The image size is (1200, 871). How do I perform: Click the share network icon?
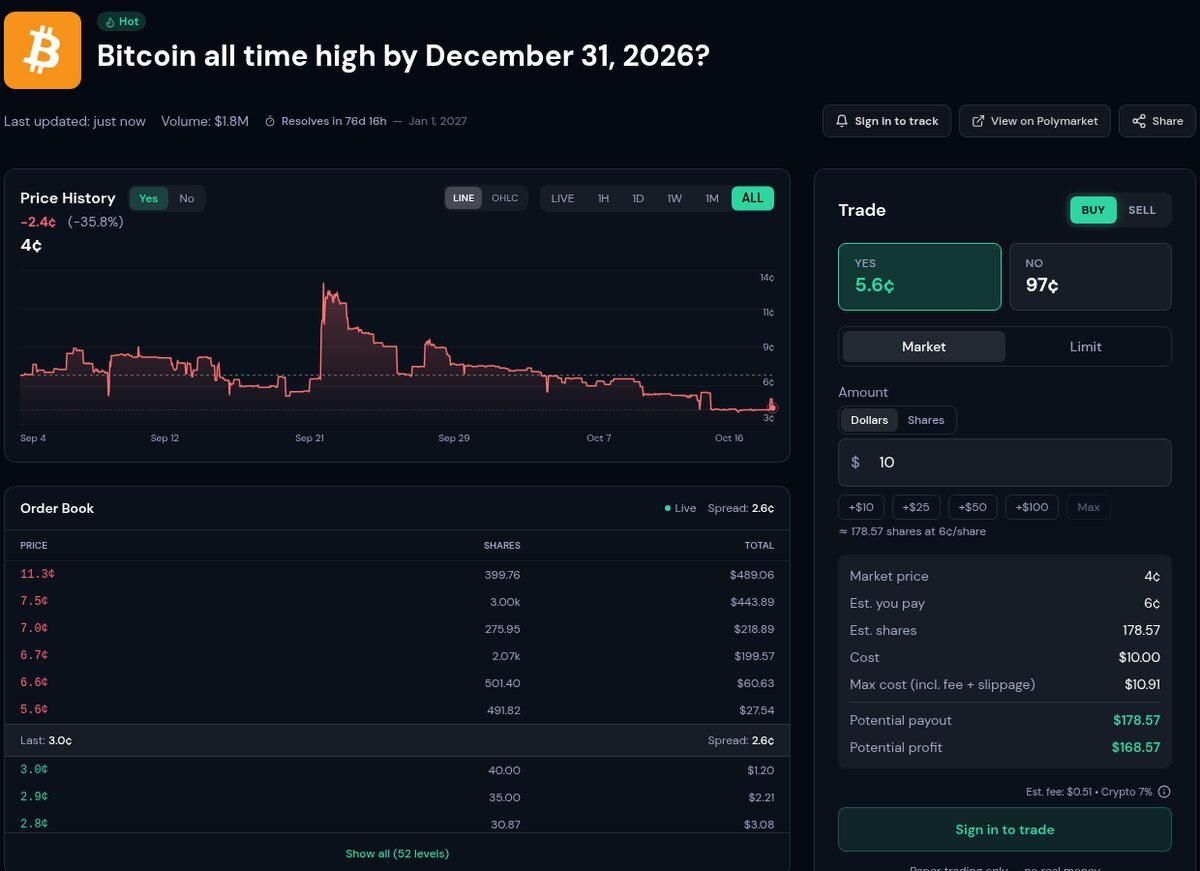pyautogui.click(x=1139, y=121)
